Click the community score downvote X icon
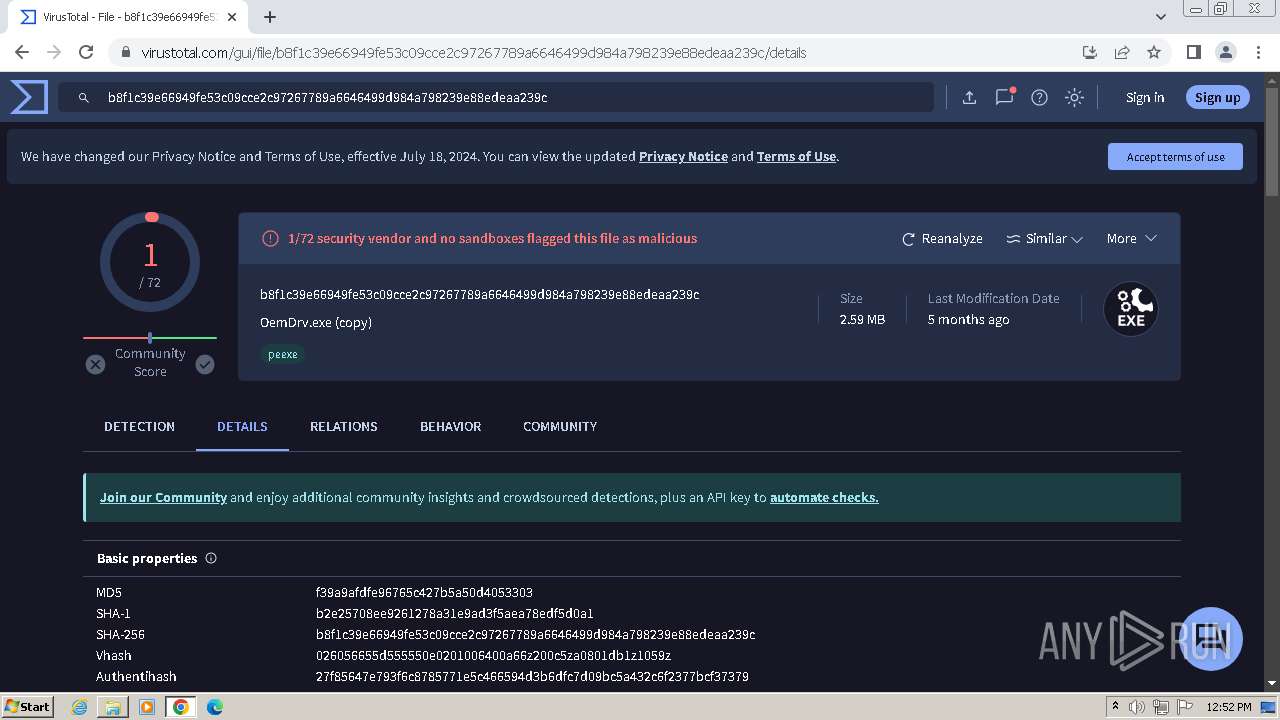 [x=95, y=364]
